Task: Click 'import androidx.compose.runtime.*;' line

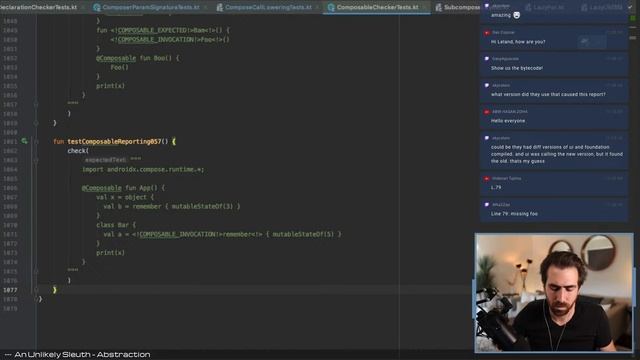Action: tap(143, 169)
